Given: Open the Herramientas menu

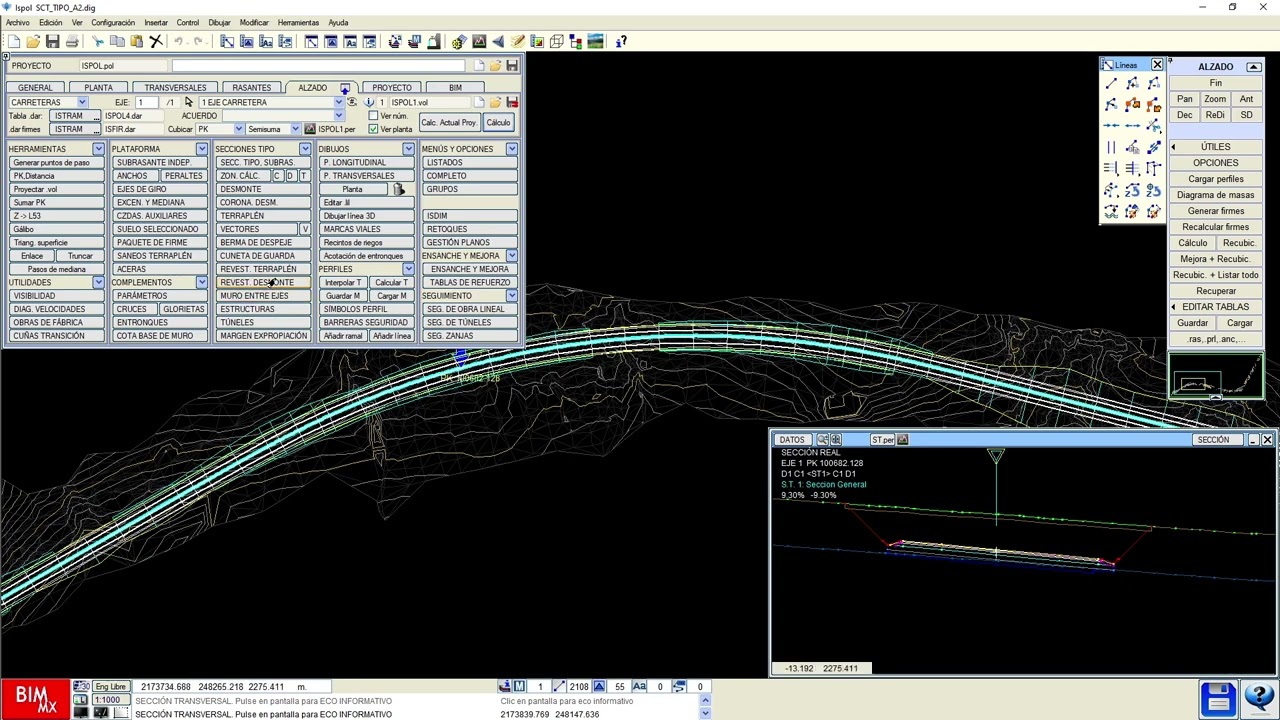Looking at the screenshot, I should (x=298, y=22).
